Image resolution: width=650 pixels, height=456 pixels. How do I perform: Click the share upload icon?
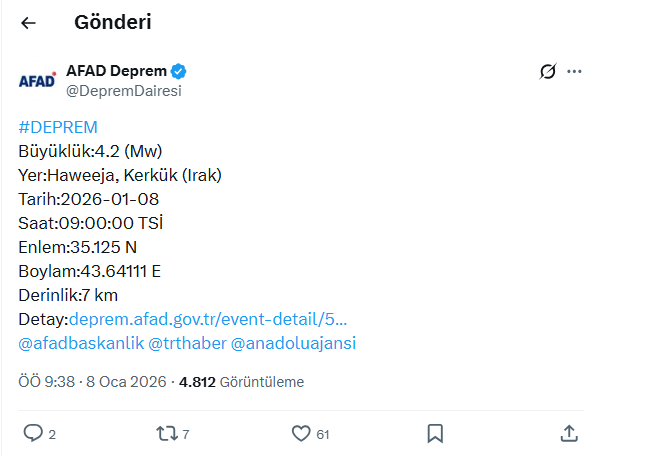pos(568,433)
